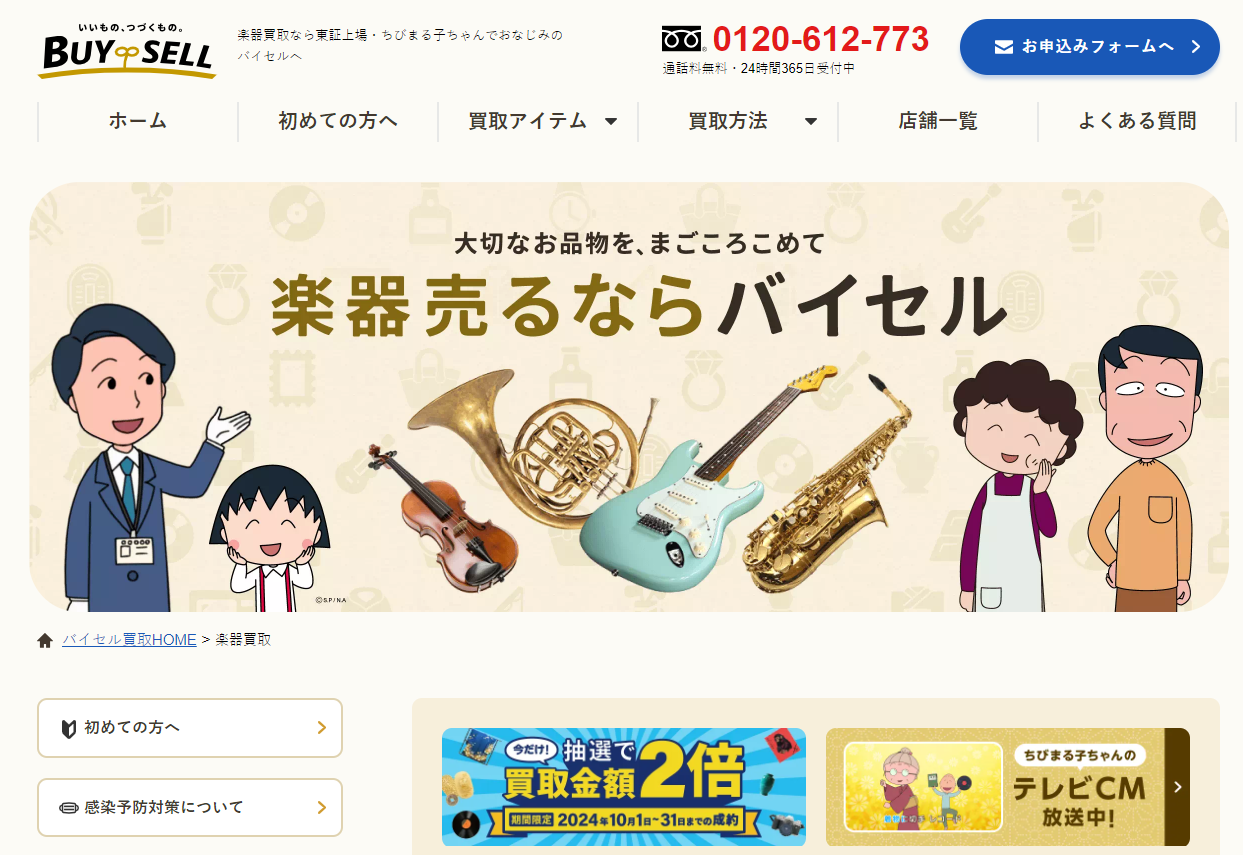Open the 買取金額2倍 campaign banner
Screen dimensions: 1243x855
pos(624,787)
